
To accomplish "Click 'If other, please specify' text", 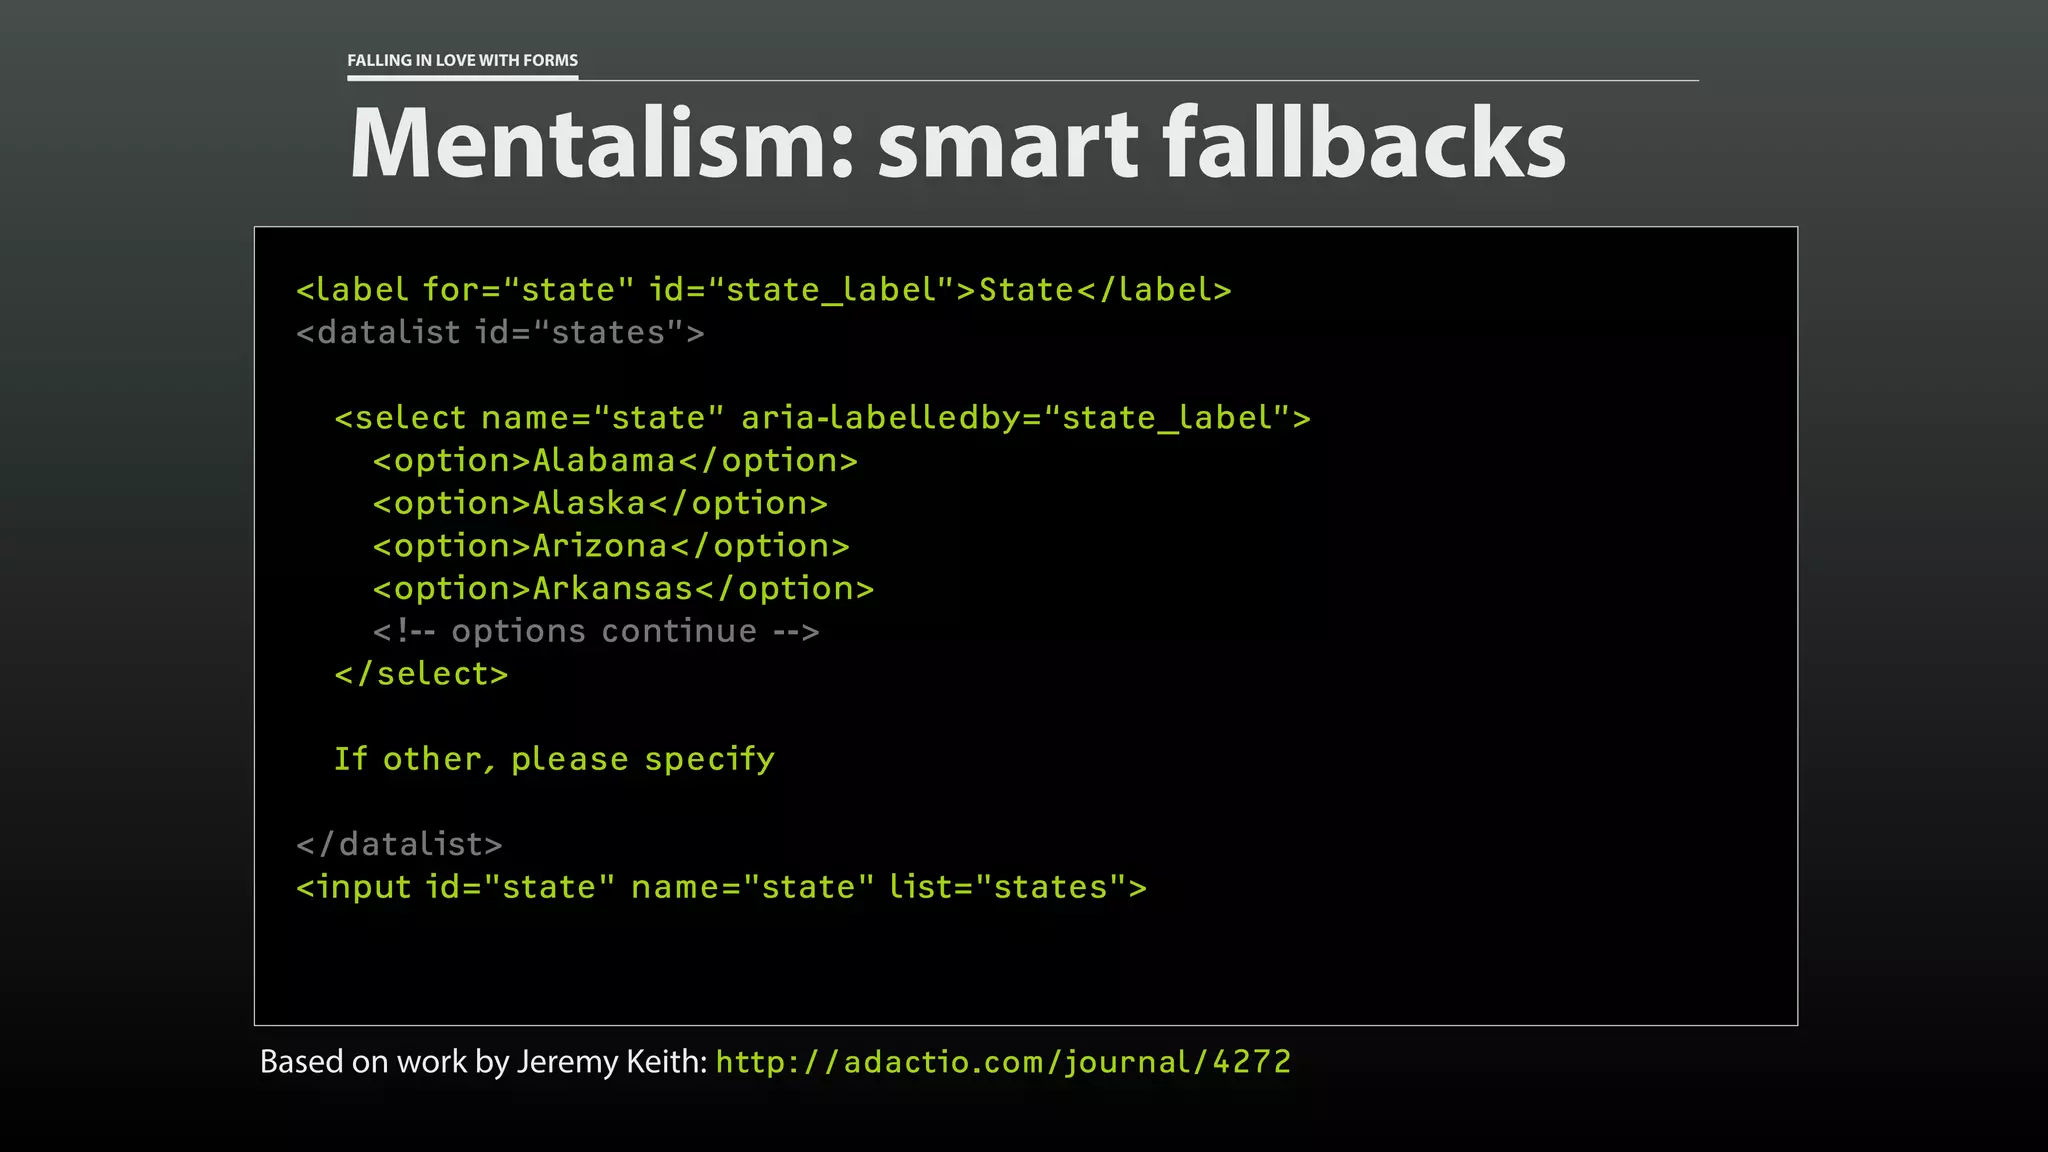I will pyautogui.click(x=554, y=759).
